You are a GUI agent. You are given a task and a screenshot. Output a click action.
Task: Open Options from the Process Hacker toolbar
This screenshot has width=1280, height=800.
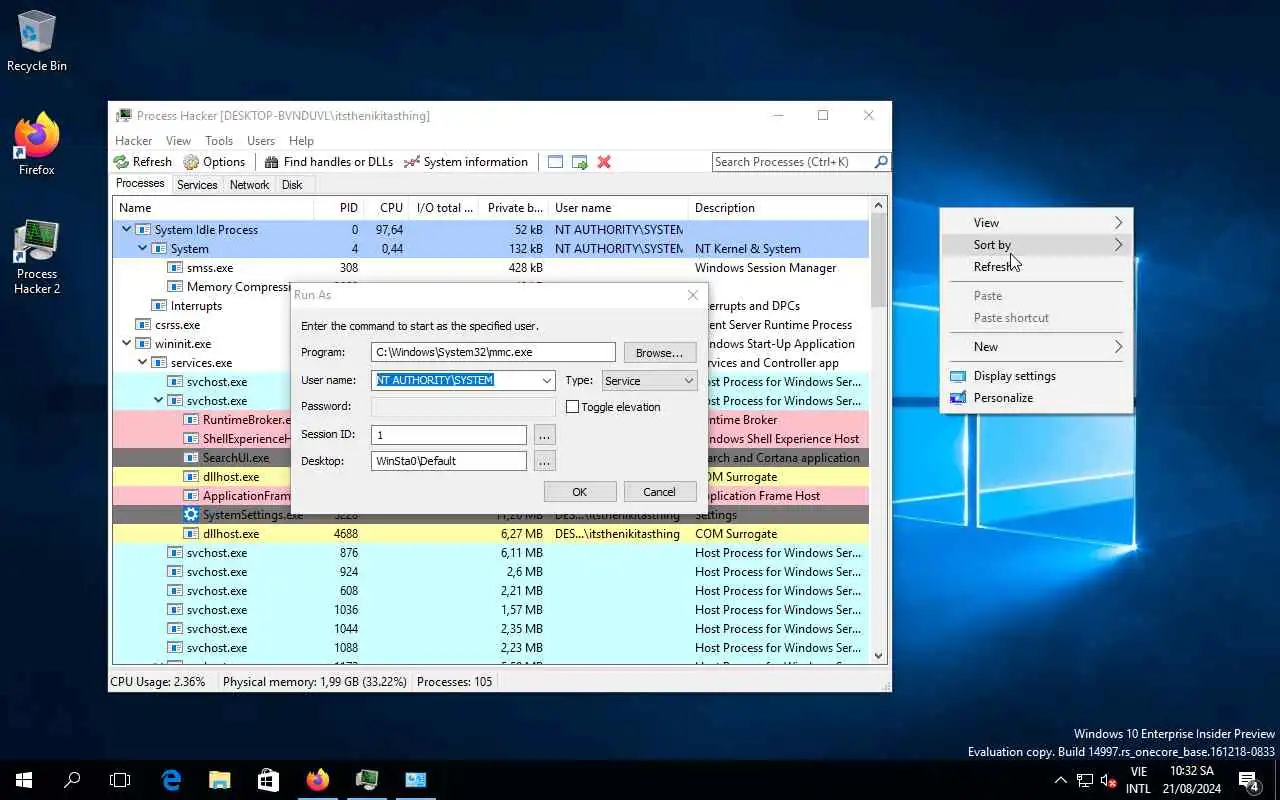point(214,162)
